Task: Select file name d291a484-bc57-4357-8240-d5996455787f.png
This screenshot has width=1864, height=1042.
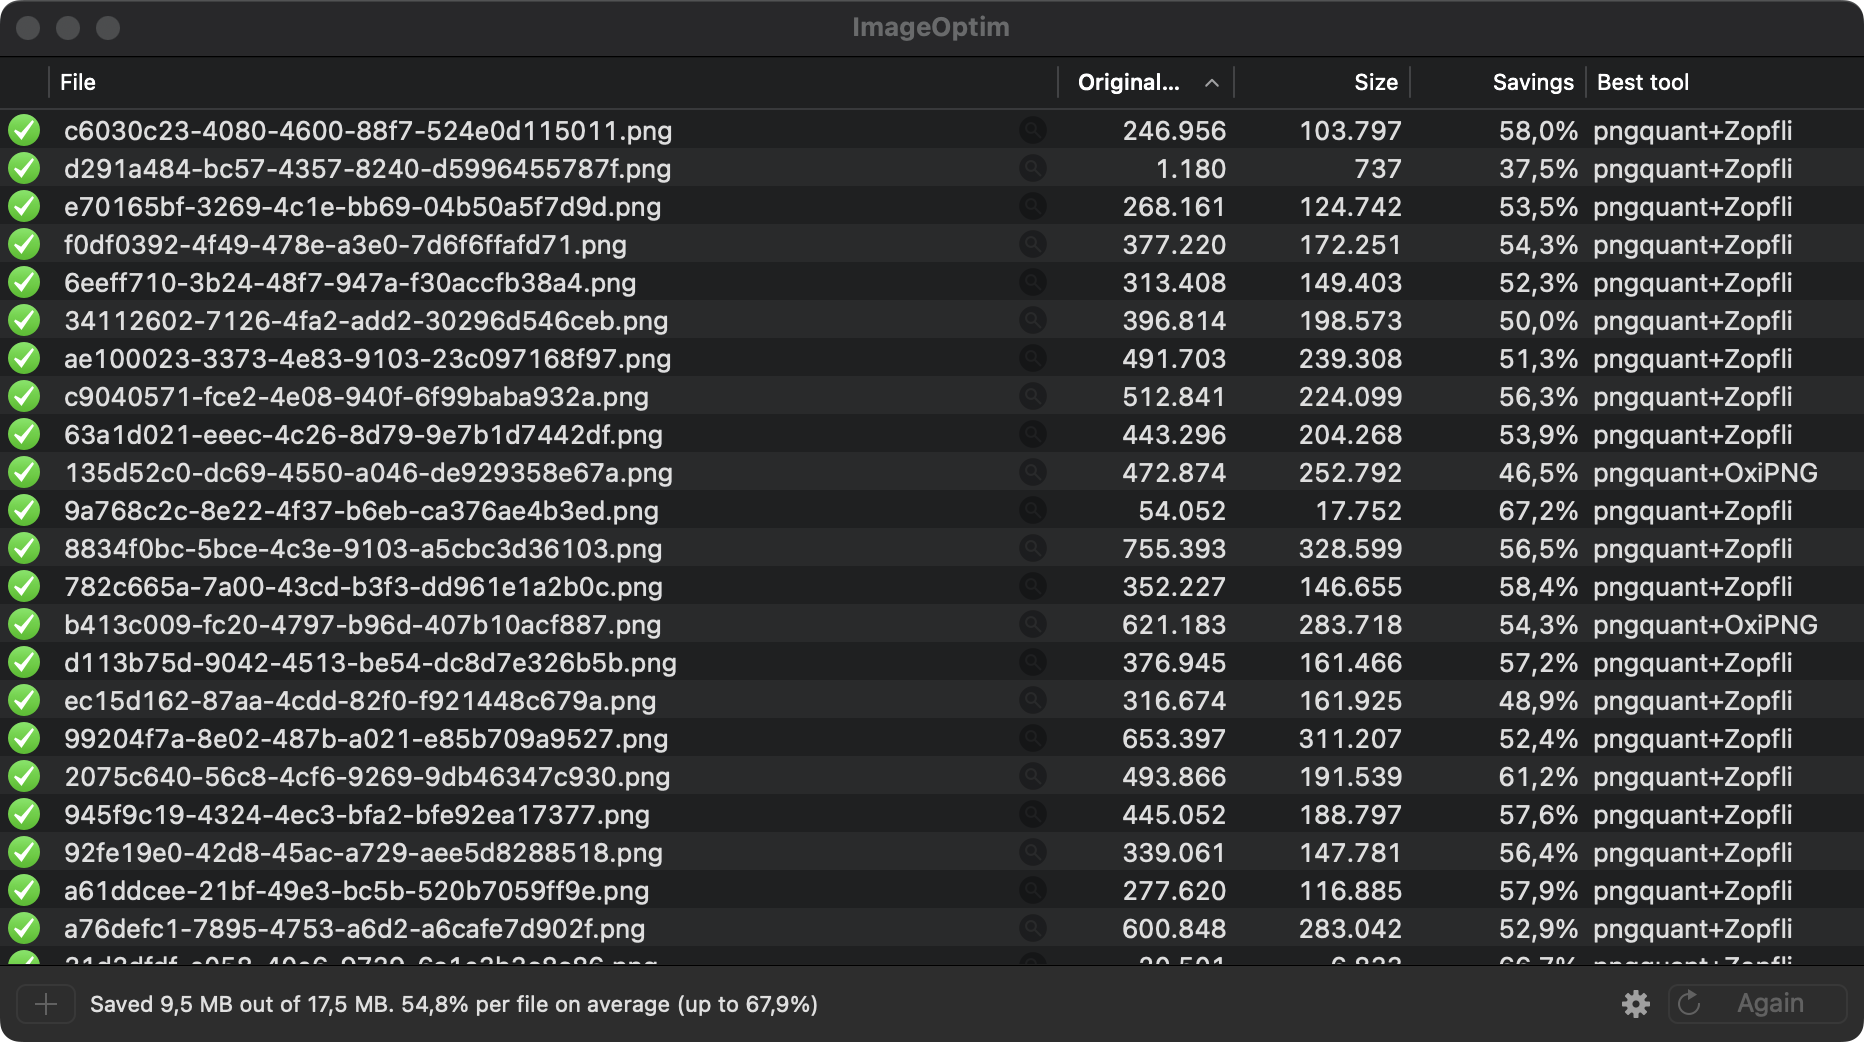Action: point(368,169)
